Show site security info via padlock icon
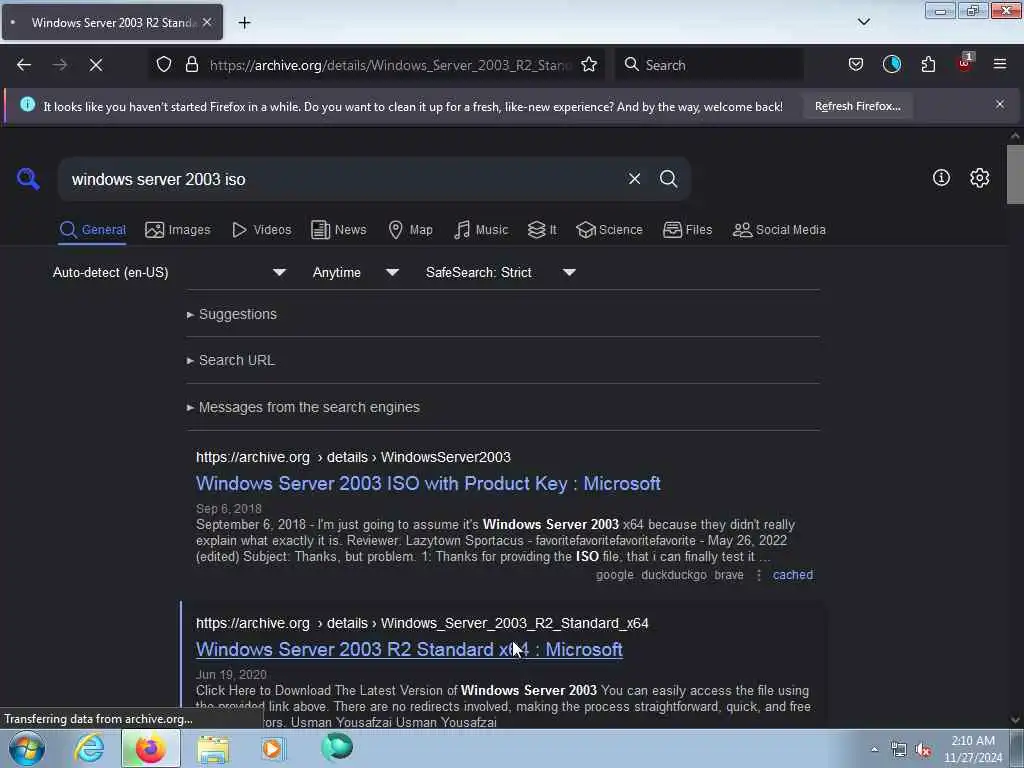 tap(191, 65)
